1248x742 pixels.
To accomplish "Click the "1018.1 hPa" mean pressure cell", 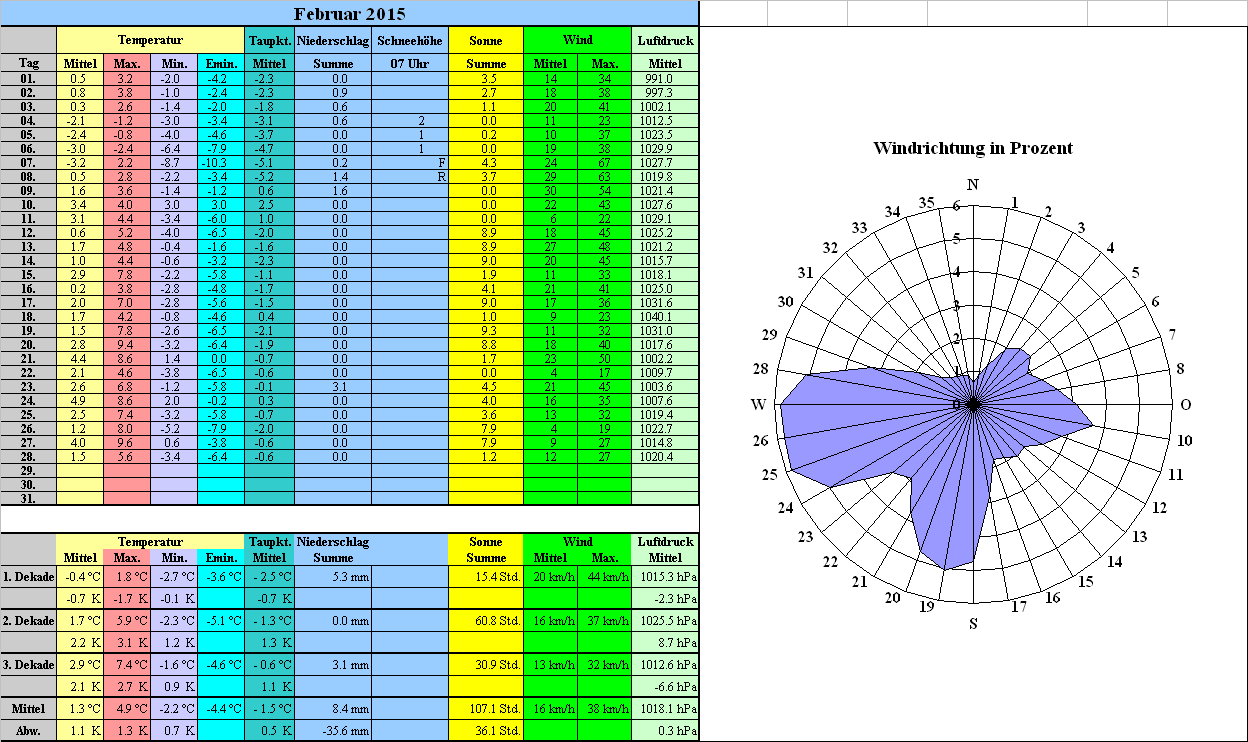I will coord(665,708).
